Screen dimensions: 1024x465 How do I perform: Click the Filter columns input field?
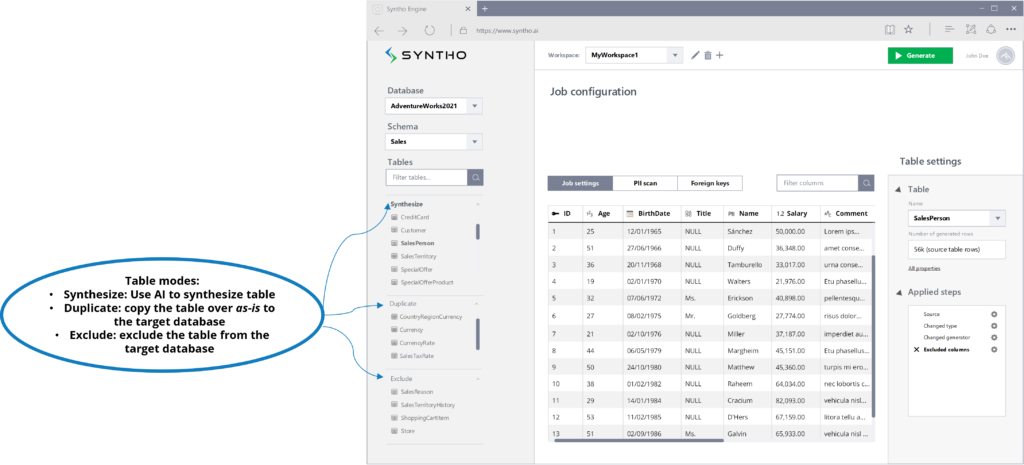(818, 184)
